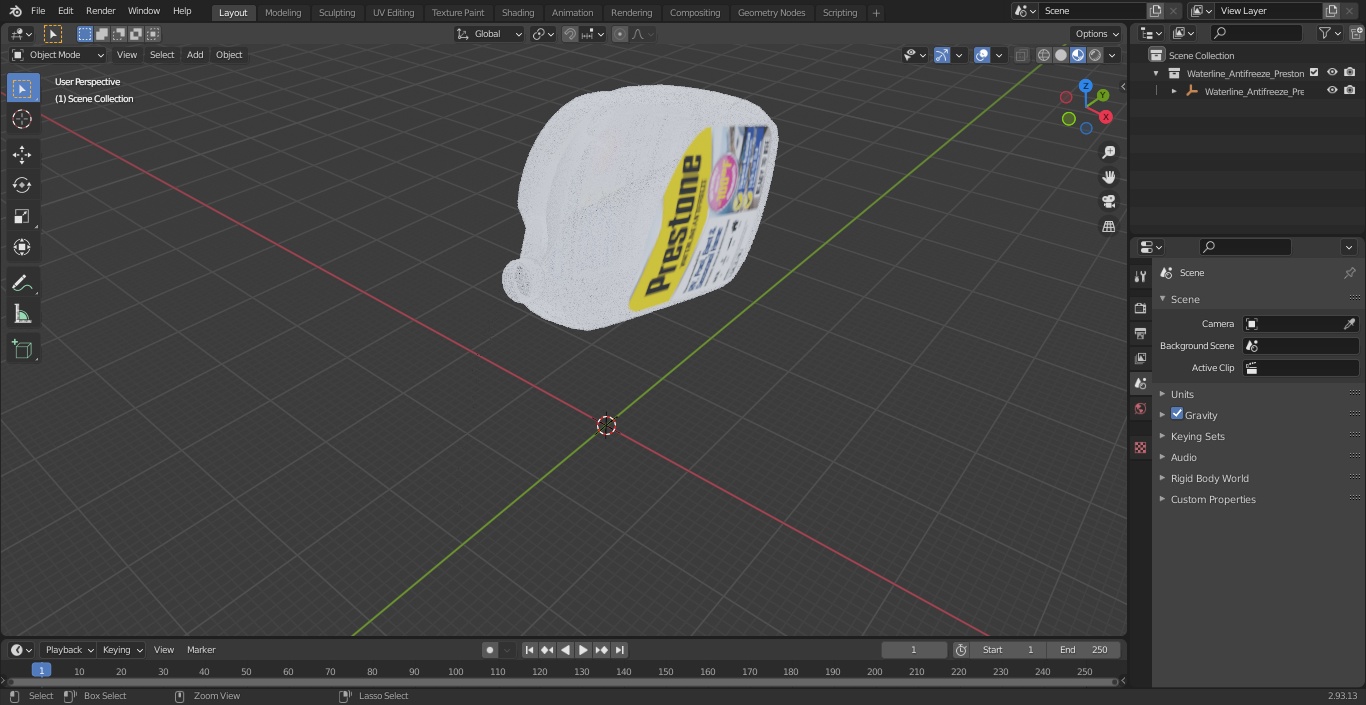
Task: Click the new collection icon in outliner
Action: 1357,33
